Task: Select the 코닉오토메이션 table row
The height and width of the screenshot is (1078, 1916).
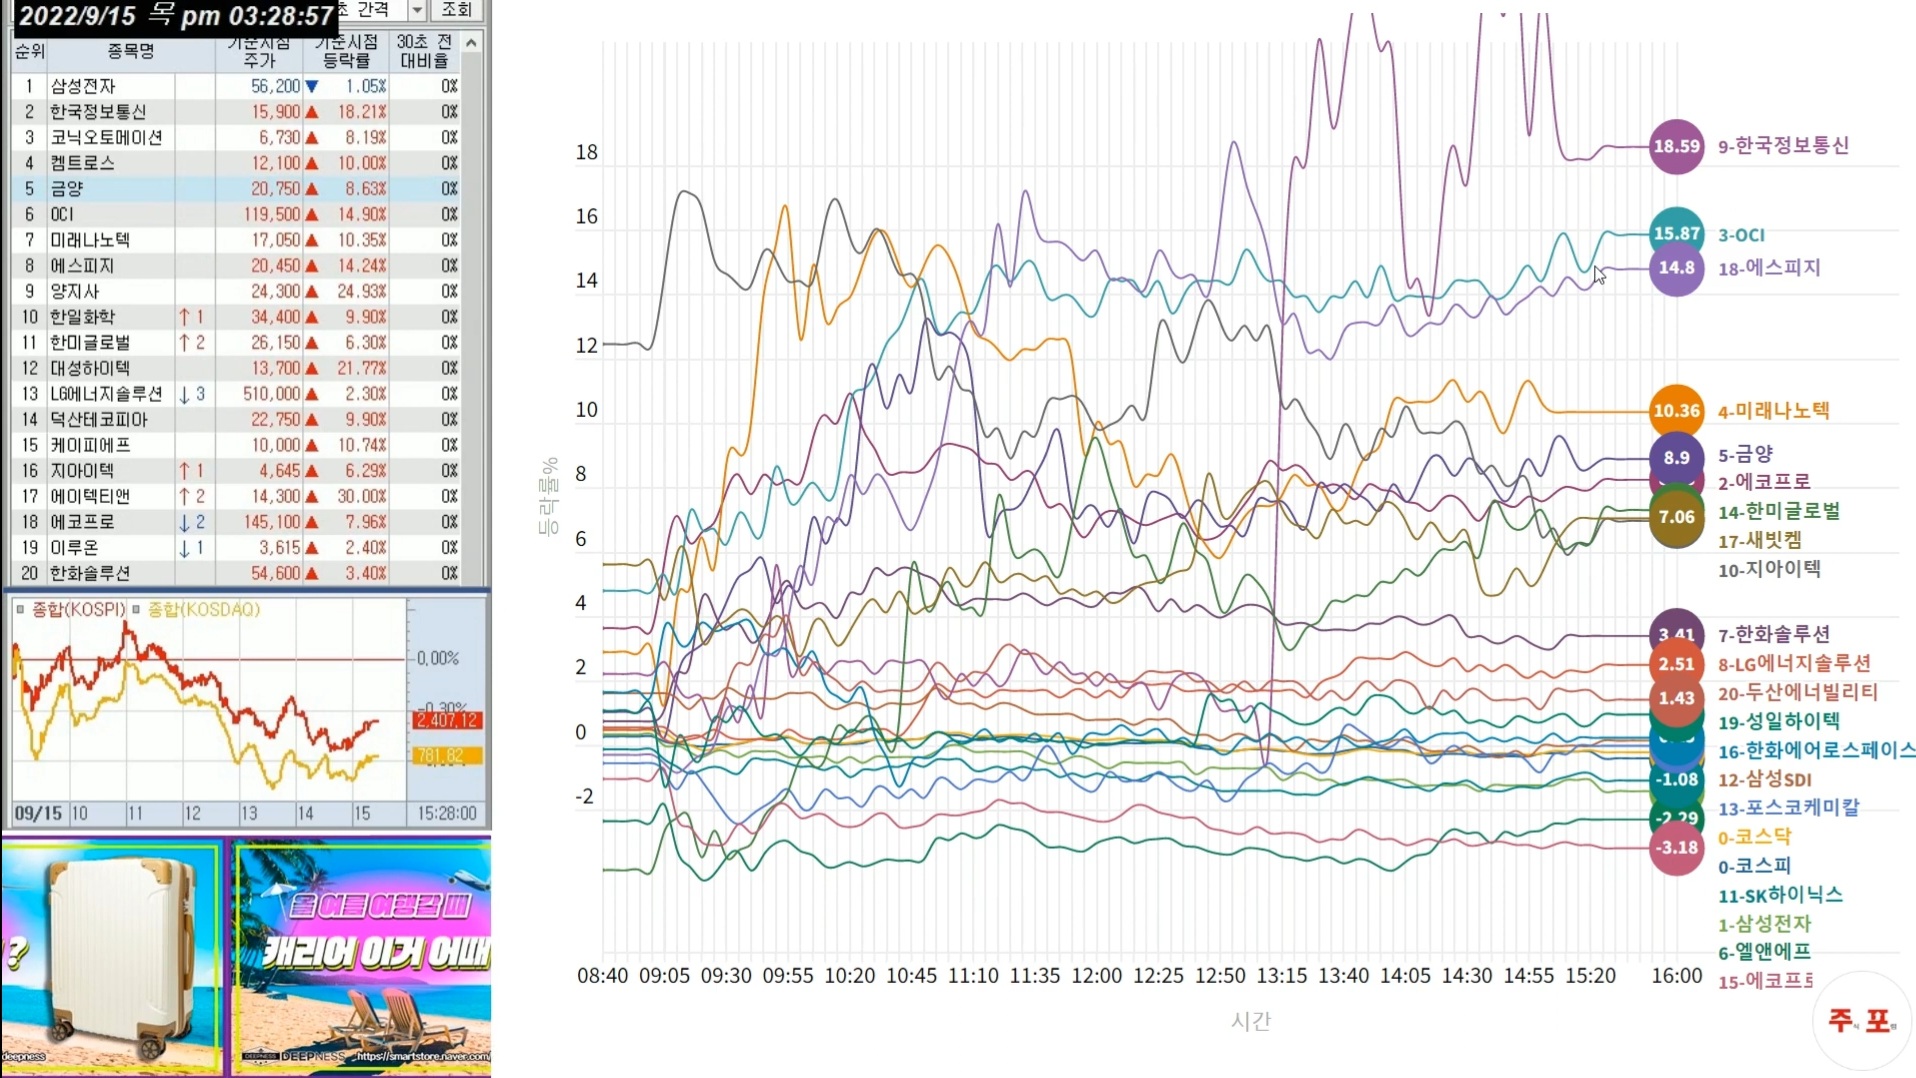Action: (x=236, y=137)
